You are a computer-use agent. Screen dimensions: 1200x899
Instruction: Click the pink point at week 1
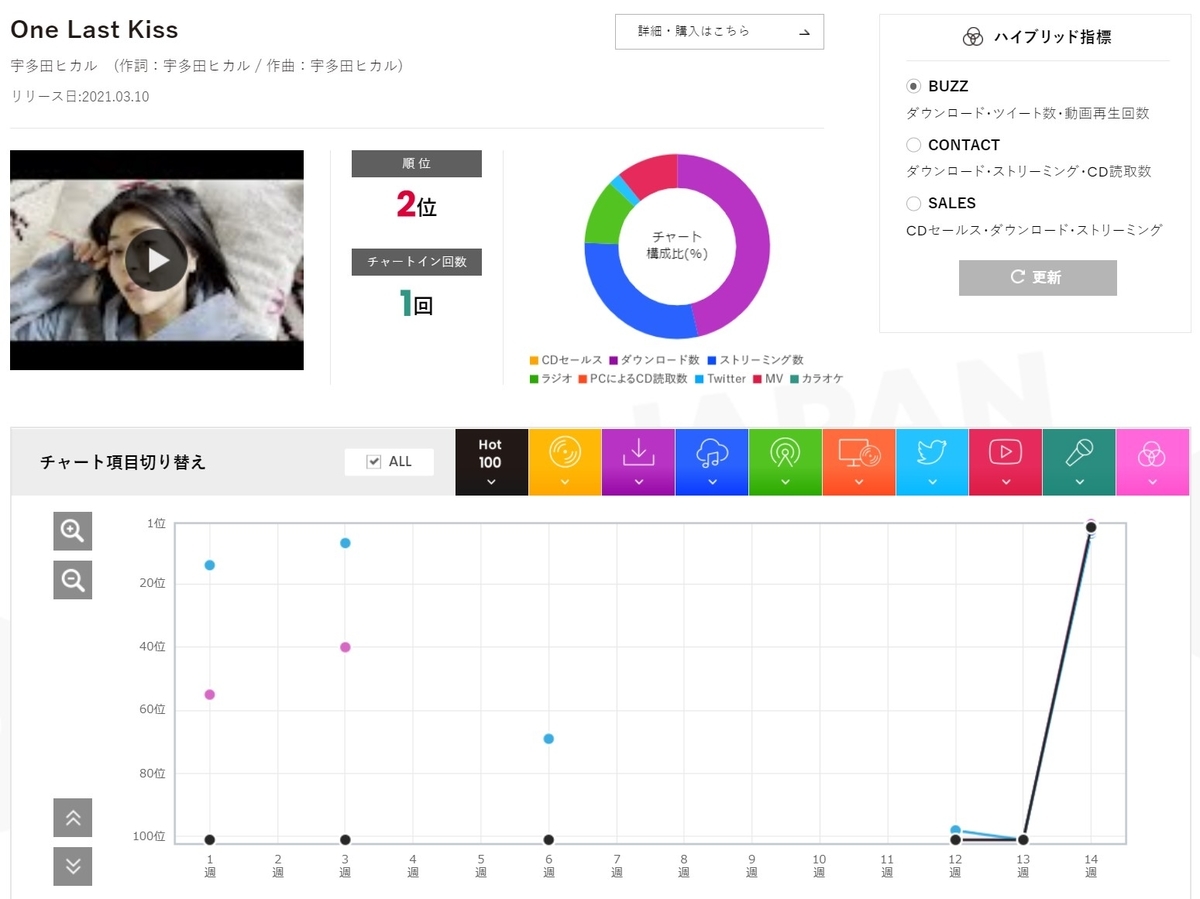click(209, 694)
